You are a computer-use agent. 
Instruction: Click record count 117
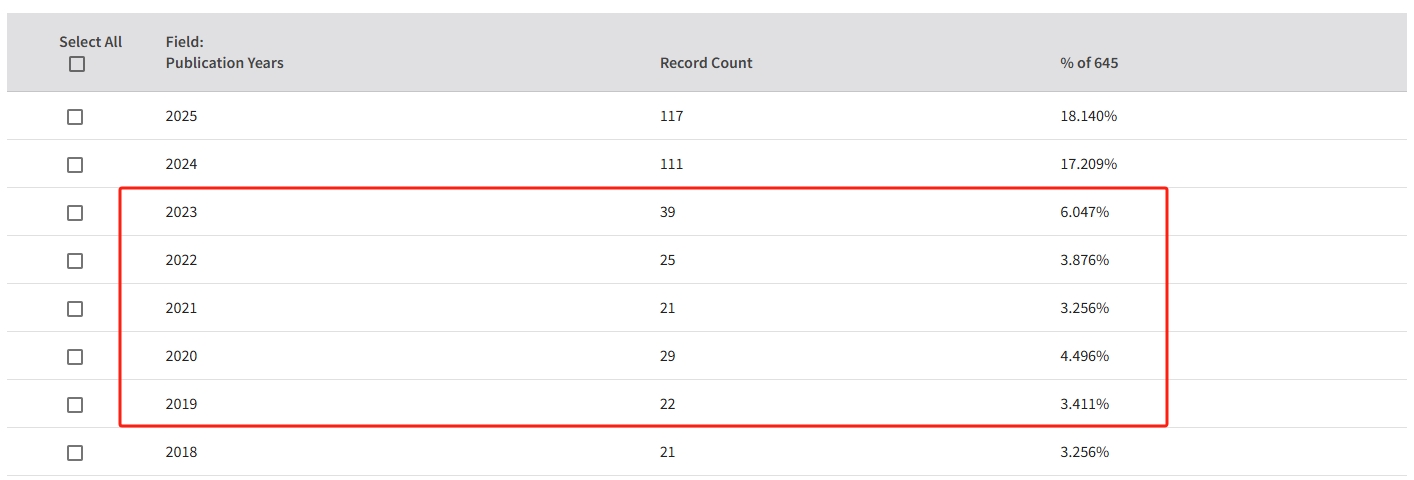(x=672, y=116)
